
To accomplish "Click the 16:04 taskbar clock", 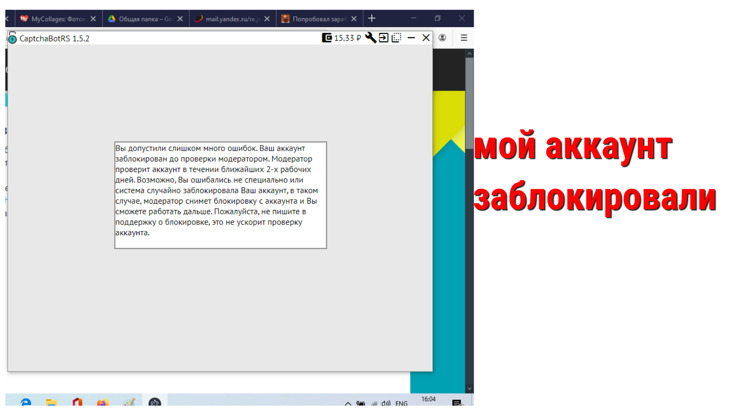I will click(428, 399).
